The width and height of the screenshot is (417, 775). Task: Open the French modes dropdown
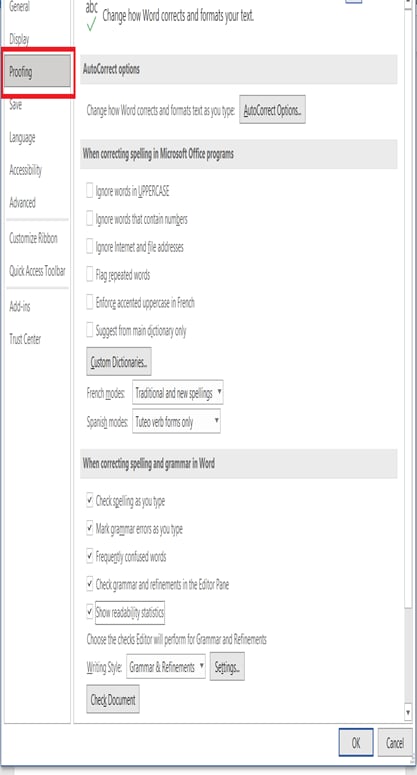click(178, 393)
